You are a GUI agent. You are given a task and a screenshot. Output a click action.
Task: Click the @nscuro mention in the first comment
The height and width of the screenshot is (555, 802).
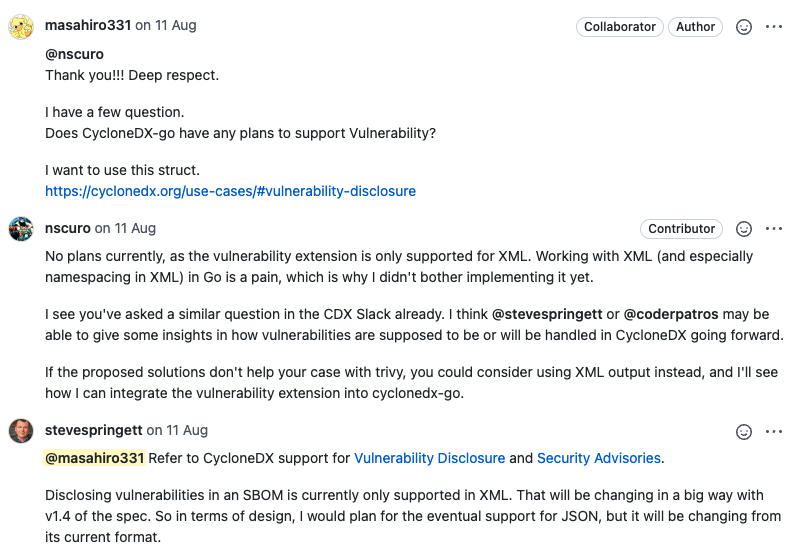tap(74, 54)
